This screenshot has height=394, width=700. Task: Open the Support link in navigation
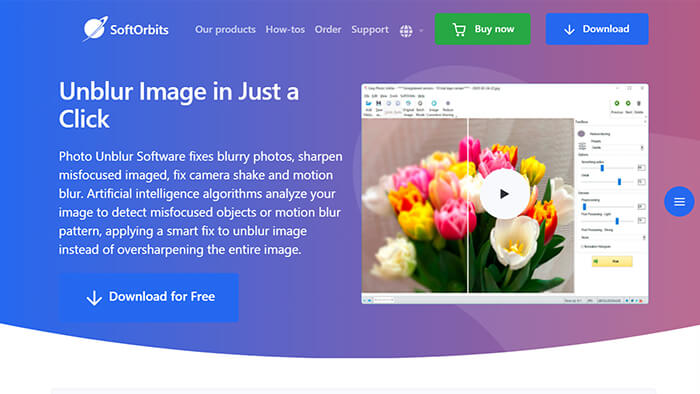[370, 29]
